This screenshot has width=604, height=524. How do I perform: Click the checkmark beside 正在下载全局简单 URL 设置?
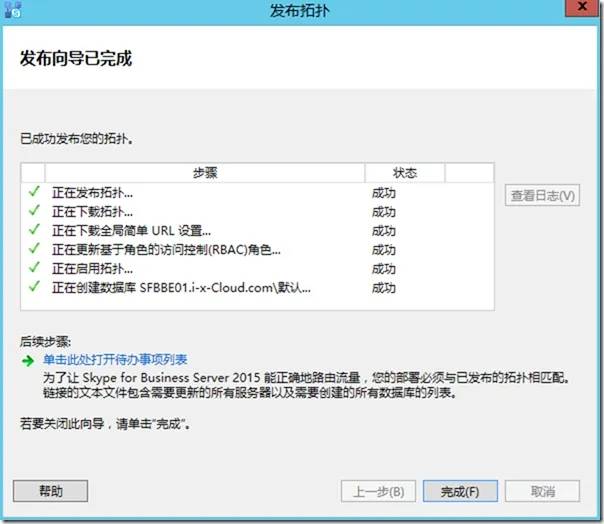34,229
